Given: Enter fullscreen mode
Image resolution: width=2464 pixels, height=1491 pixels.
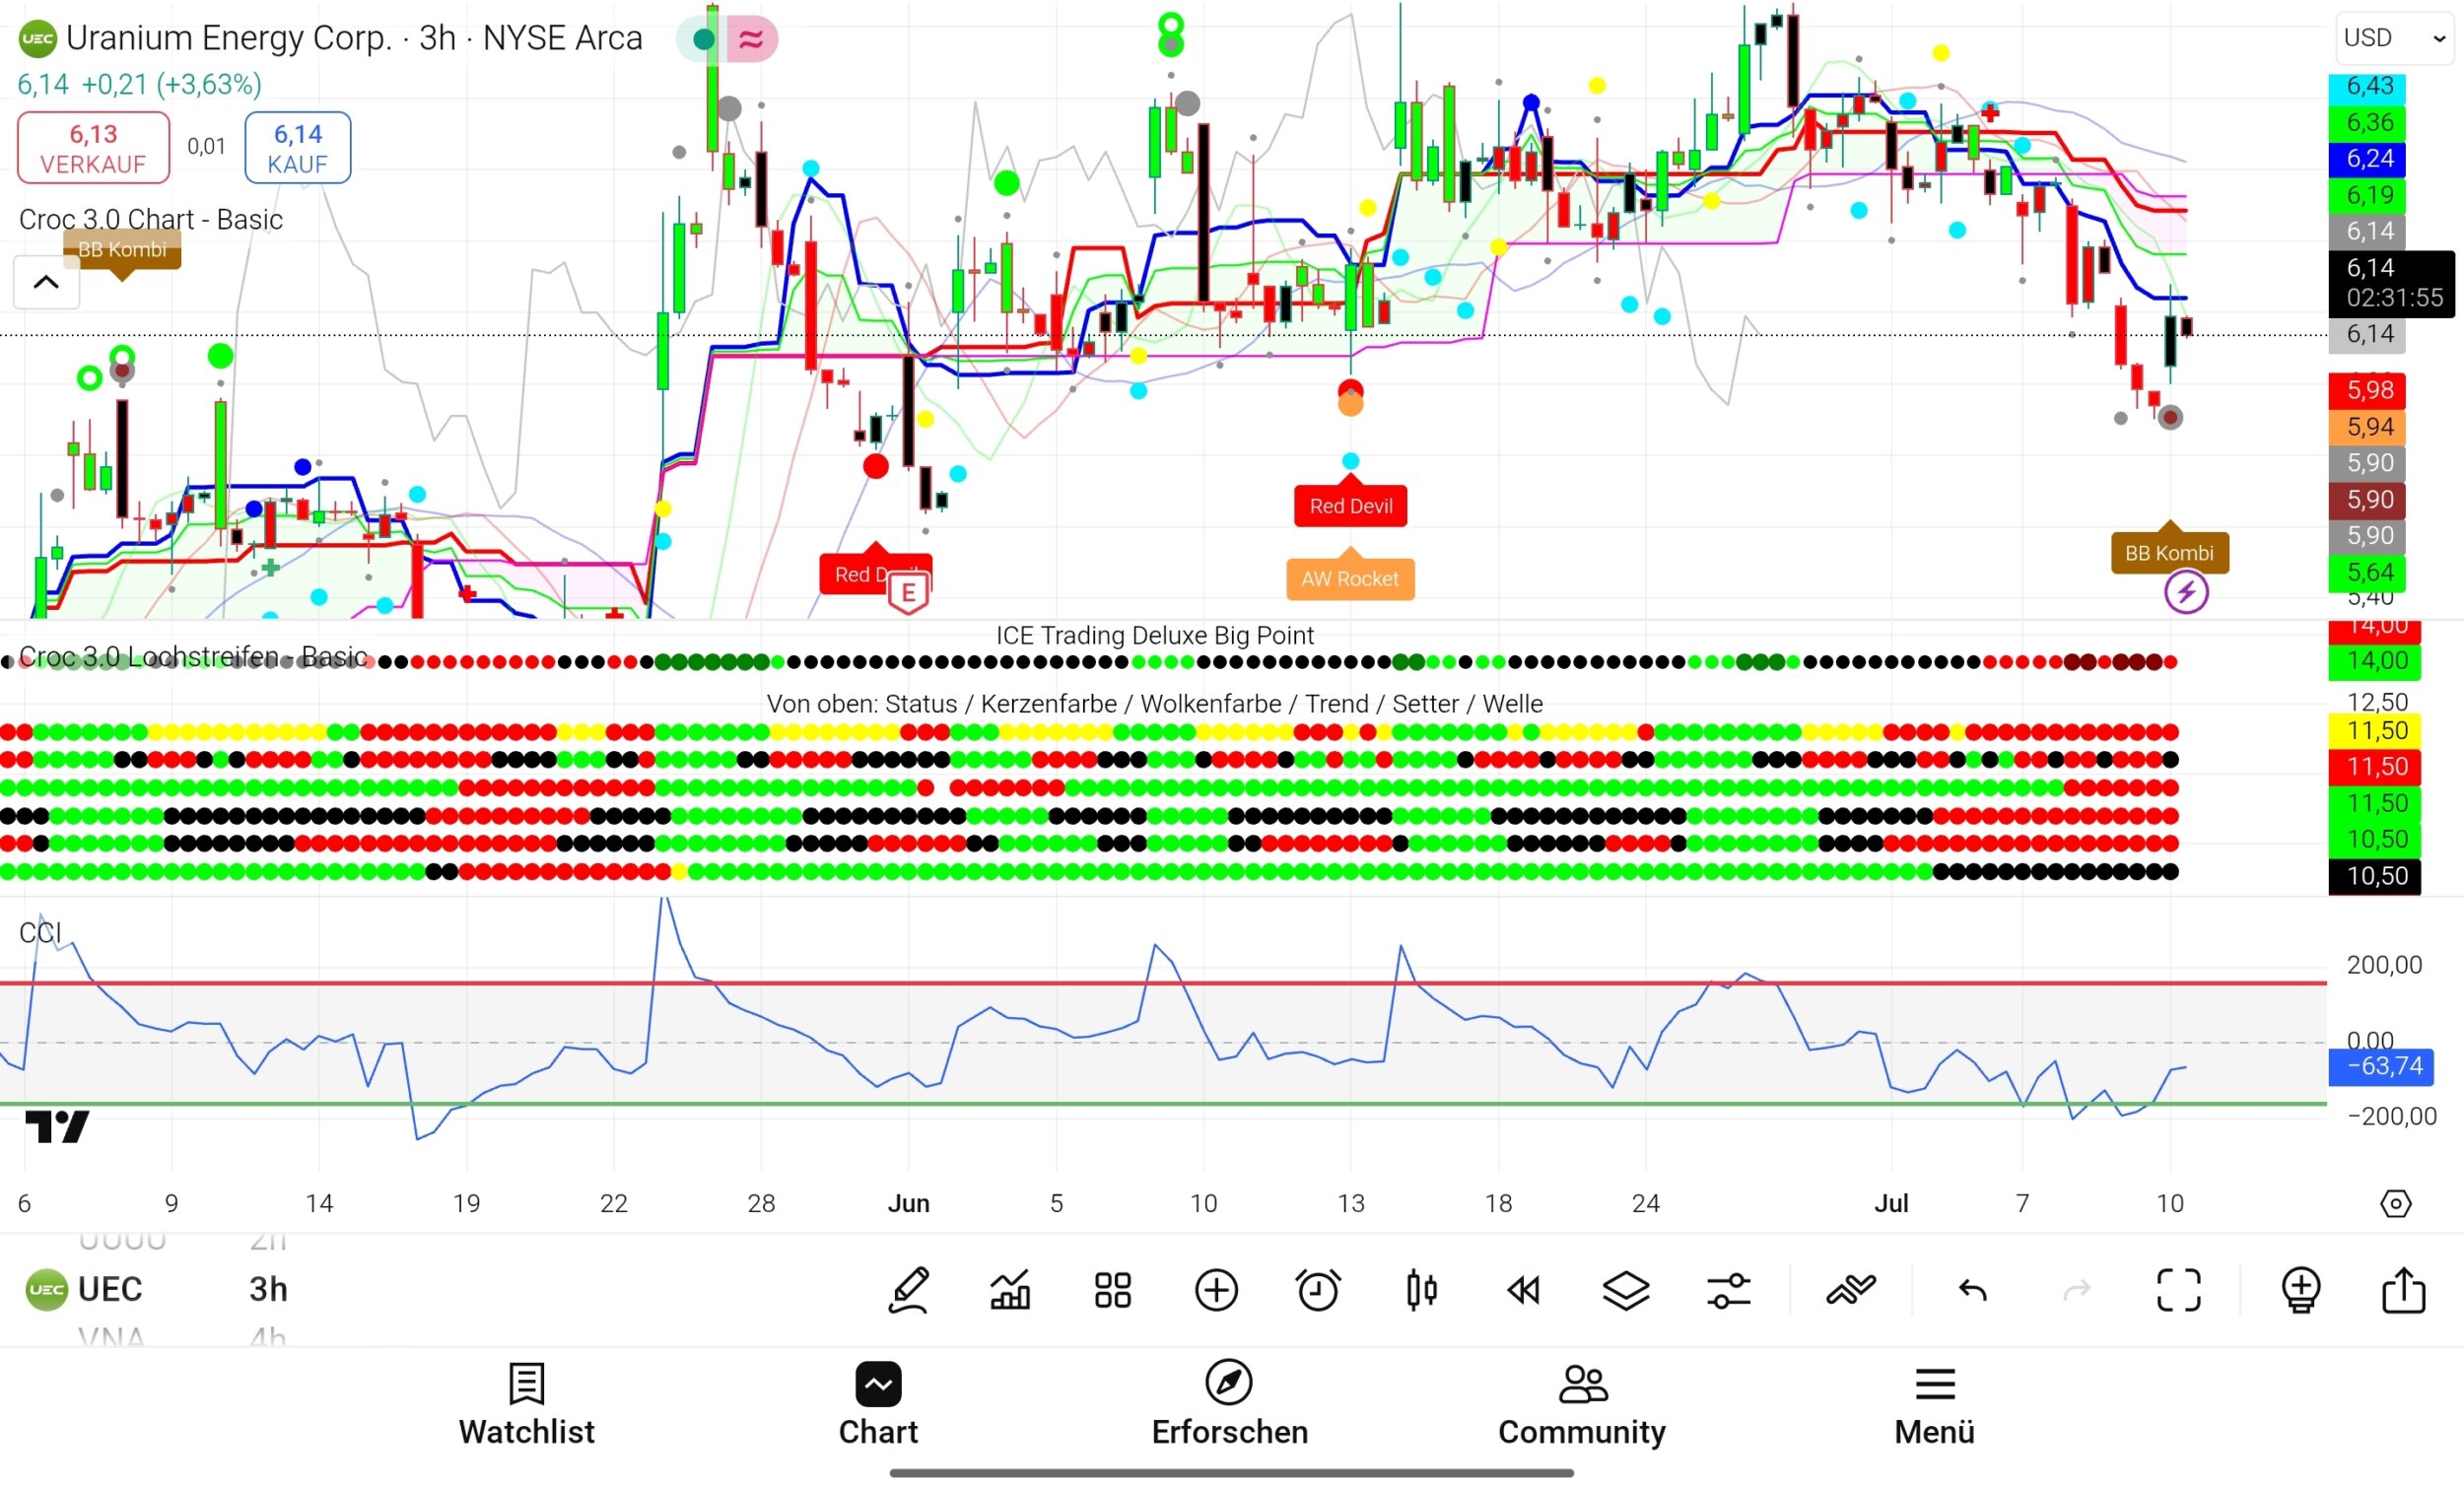Looking at the screenshot, I should tap(2179, 1290).
